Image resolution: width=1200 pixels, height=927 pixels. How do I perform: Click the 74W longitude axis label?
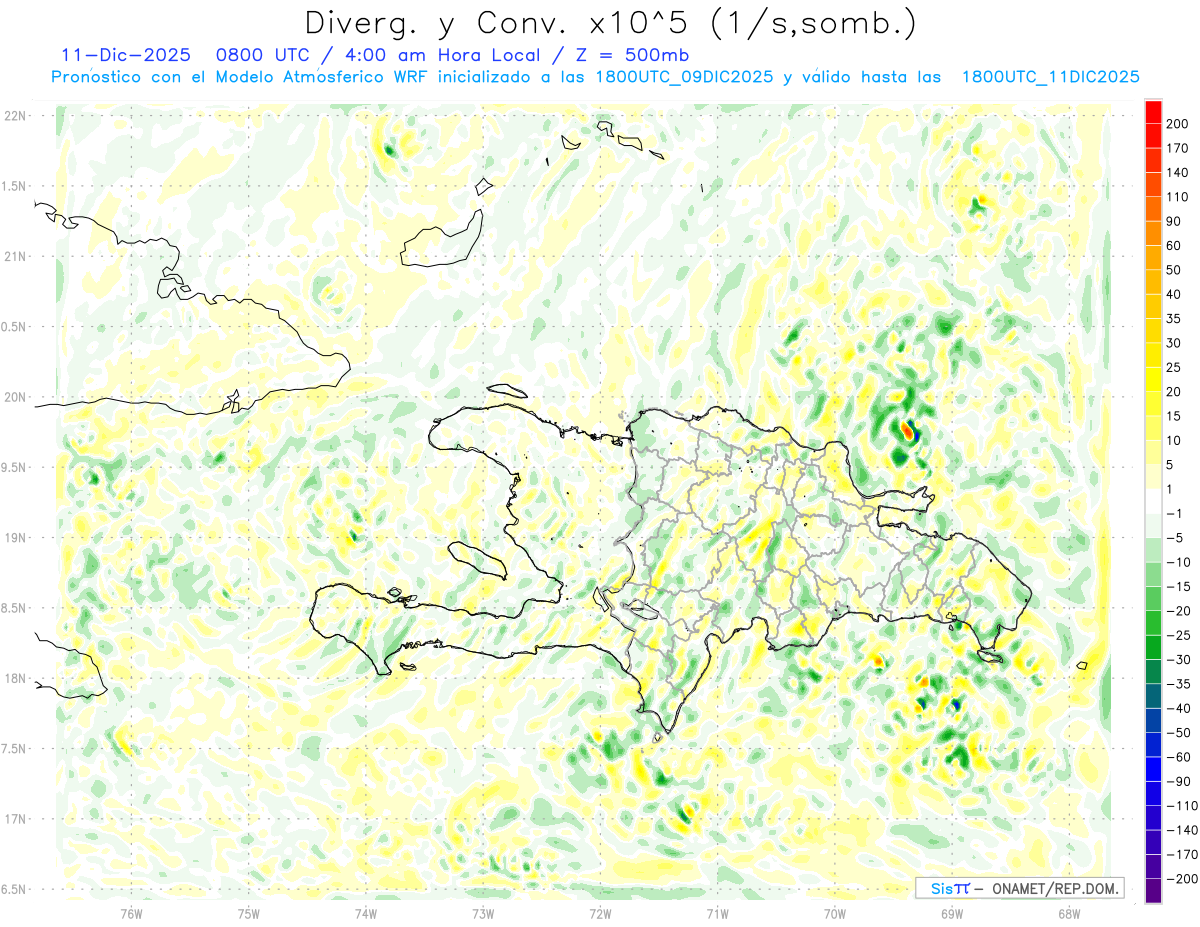(366, 914)
